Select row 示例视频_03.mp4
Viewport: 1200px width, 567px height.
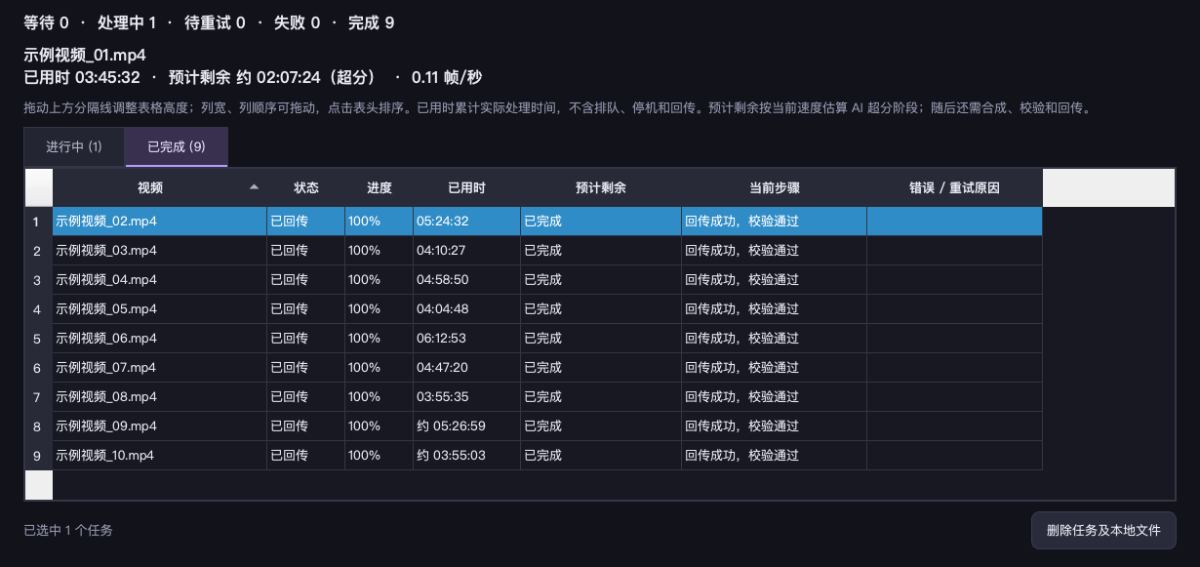tap(547, 250)
